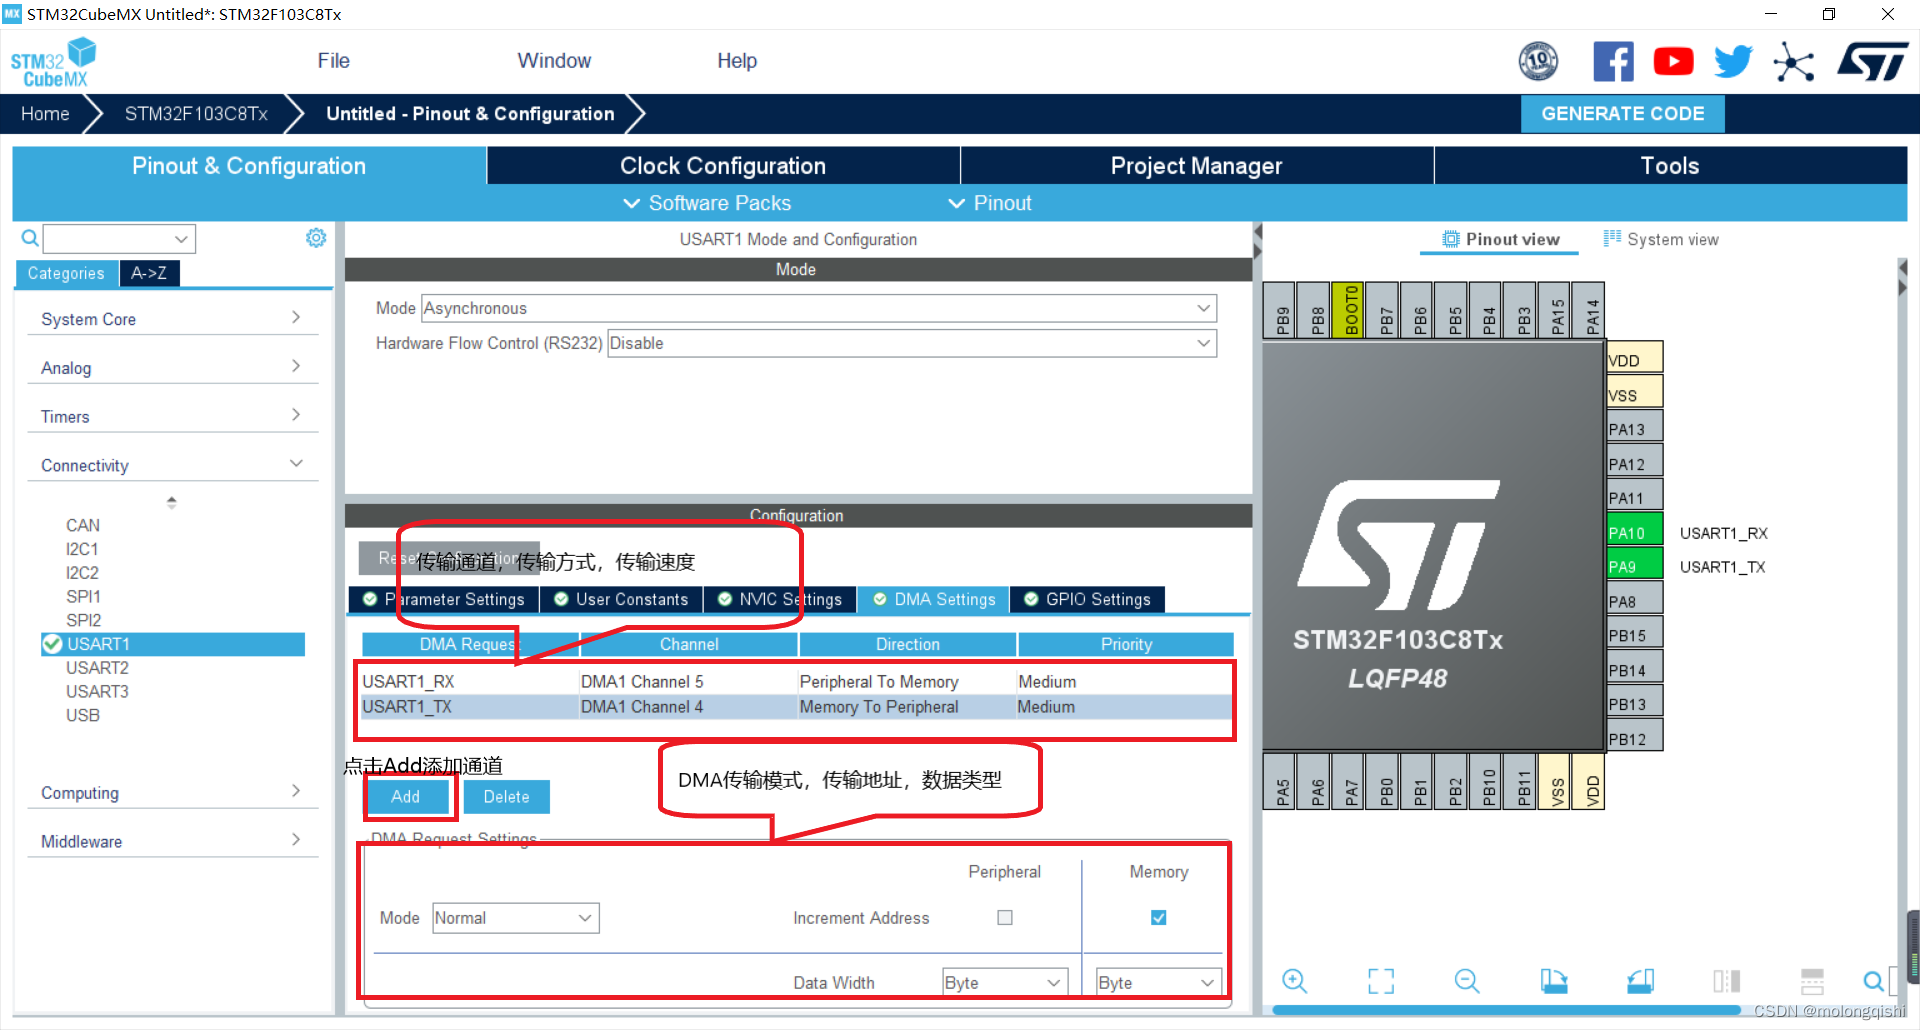Toggle the USART1 enabled check mark in list
This screenshot has height=1030, width=1920.
click(x=52, y=644)
